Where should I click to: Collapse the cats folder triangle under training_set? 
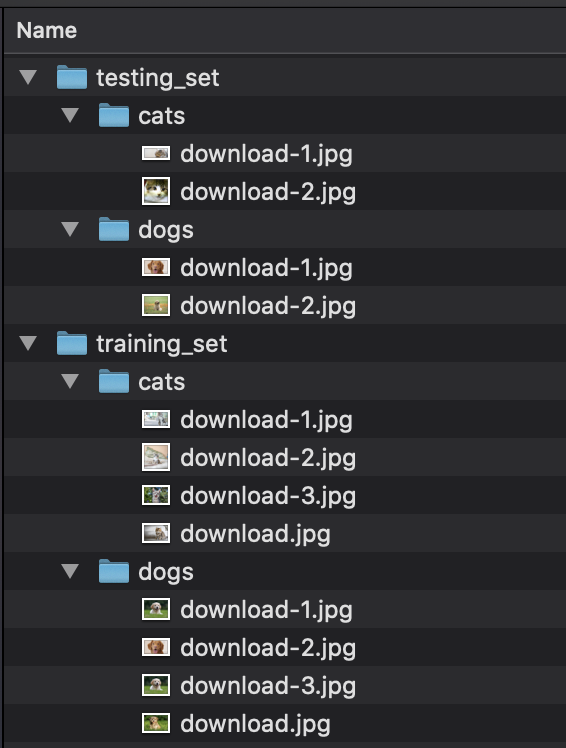tap(70, 381)
